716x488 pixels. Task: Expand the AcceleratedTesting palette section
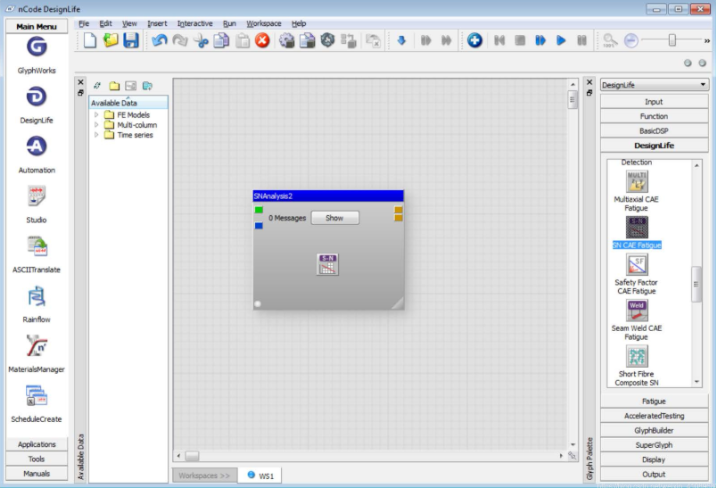click(654, 416)
